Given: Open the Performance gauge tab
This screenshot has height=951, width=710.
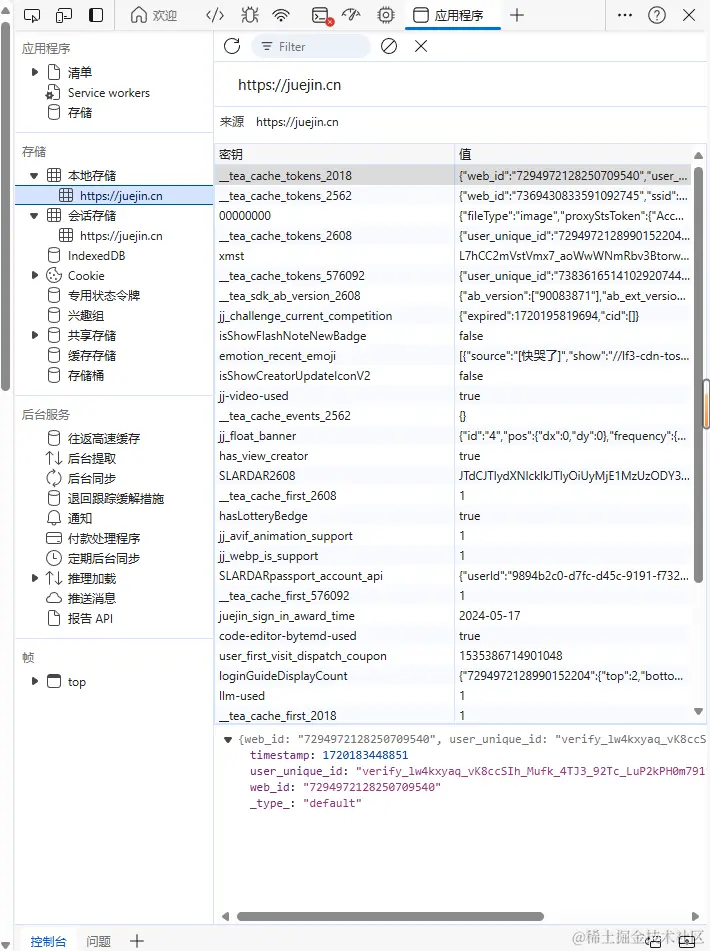Looking at the screenshot, I should point(351,15).
